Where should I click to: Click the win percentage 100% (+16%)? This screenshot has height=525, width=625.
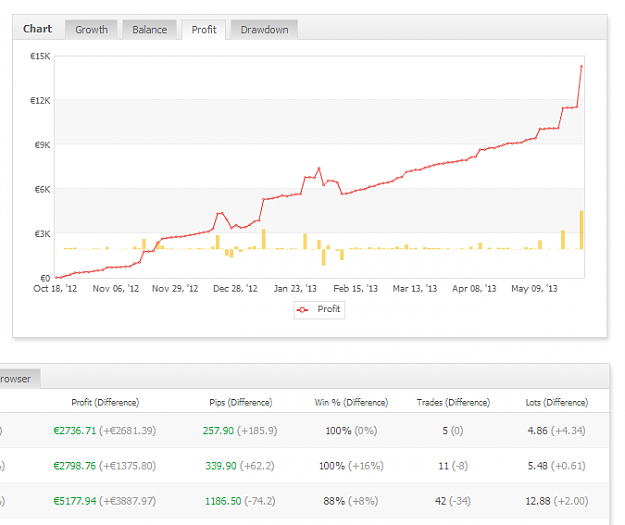pyautogui.click(x=351, y=466)
